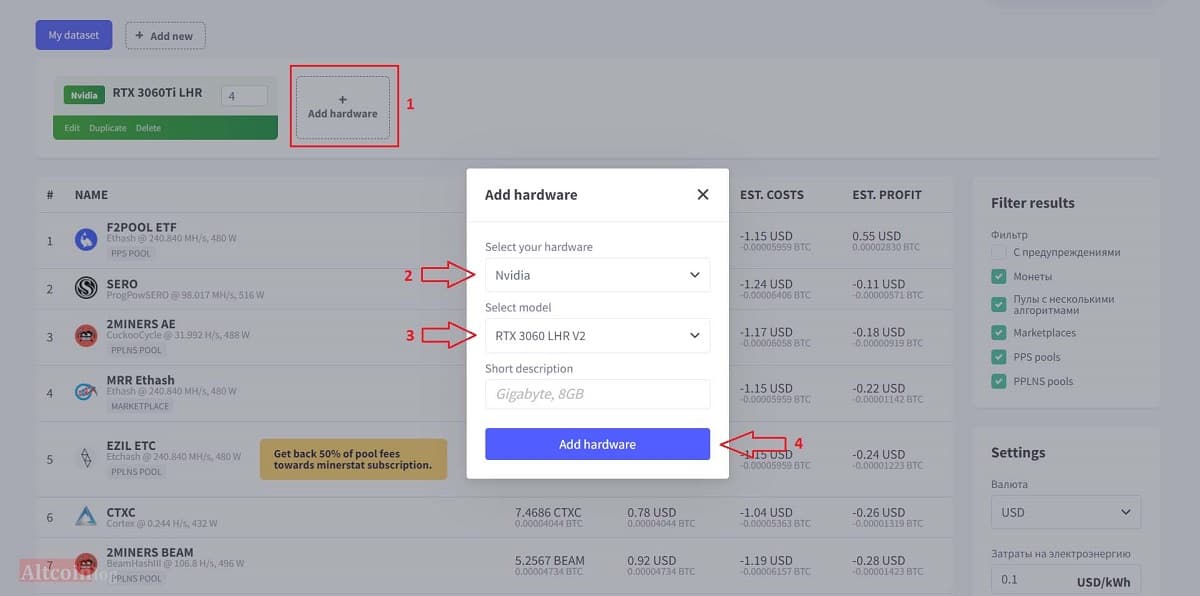Uncheck the 'Монеты' filter checkbox
Image resolution: width=1200 pixels, height=596 pixels.
tap(999, 276)
